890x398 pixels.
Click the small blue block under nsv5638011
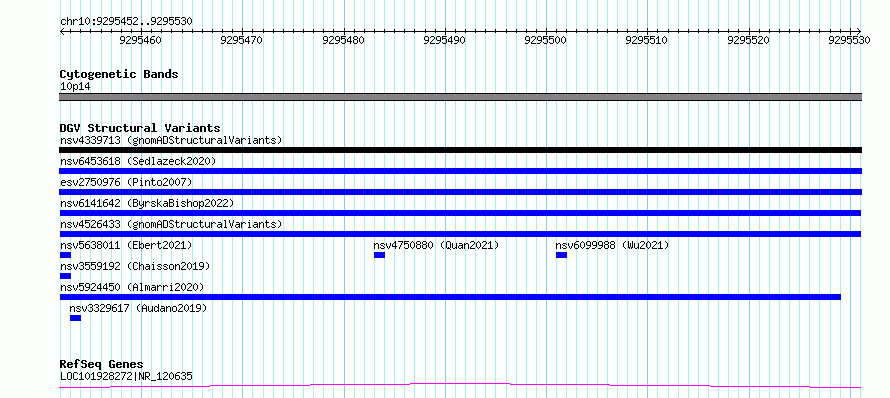[65, 255]
